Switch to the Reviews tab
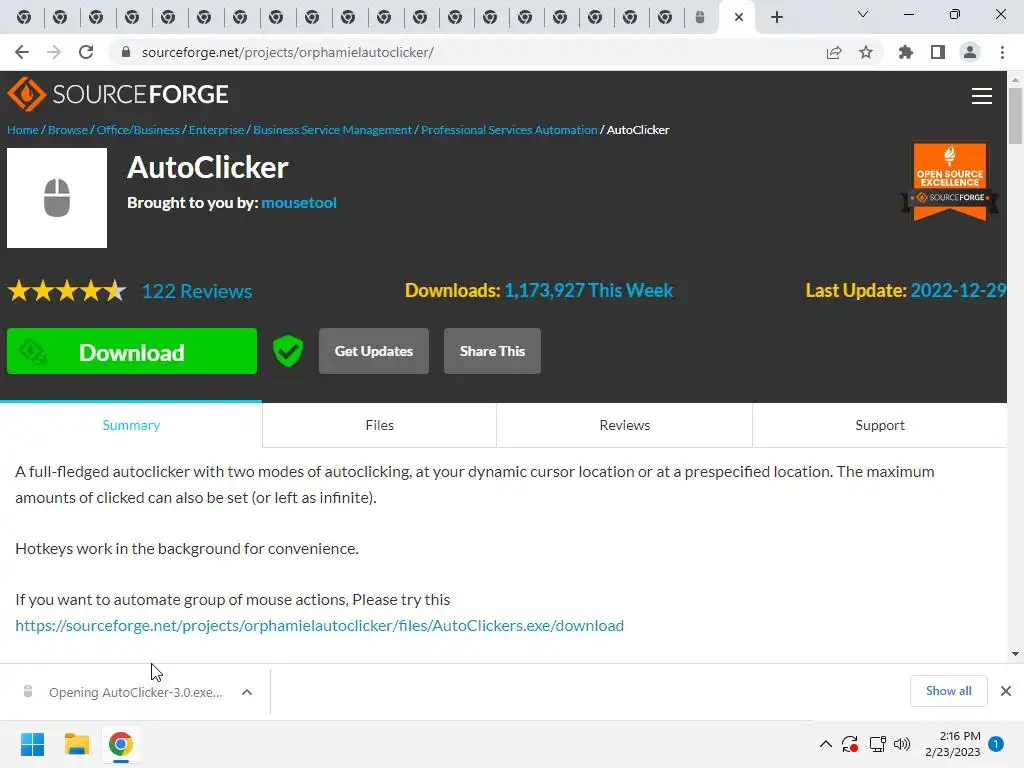The image size is (1024, 768). (x=624, y=425)
